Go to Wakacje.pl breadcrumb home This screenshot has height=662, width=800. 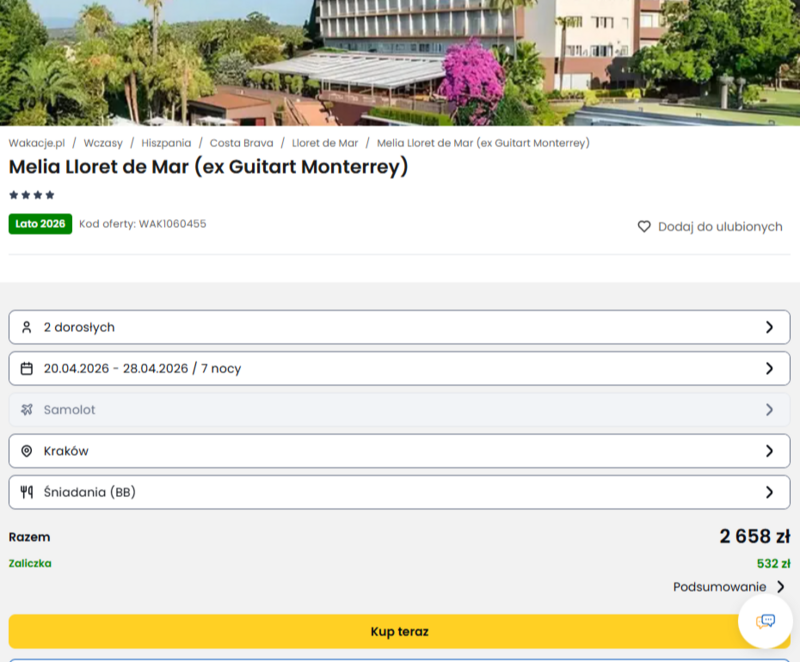(37, 143)
